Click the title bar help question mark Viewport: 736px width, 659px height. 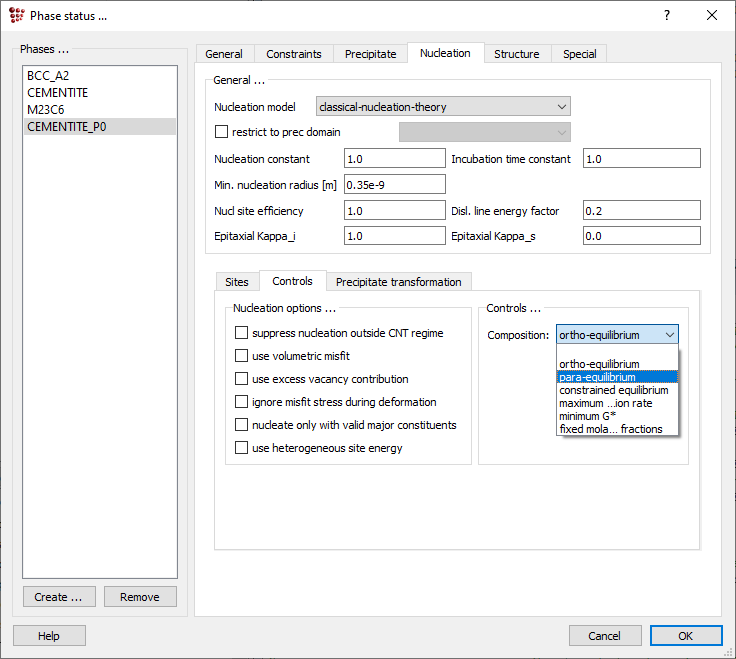coord(667,15)
